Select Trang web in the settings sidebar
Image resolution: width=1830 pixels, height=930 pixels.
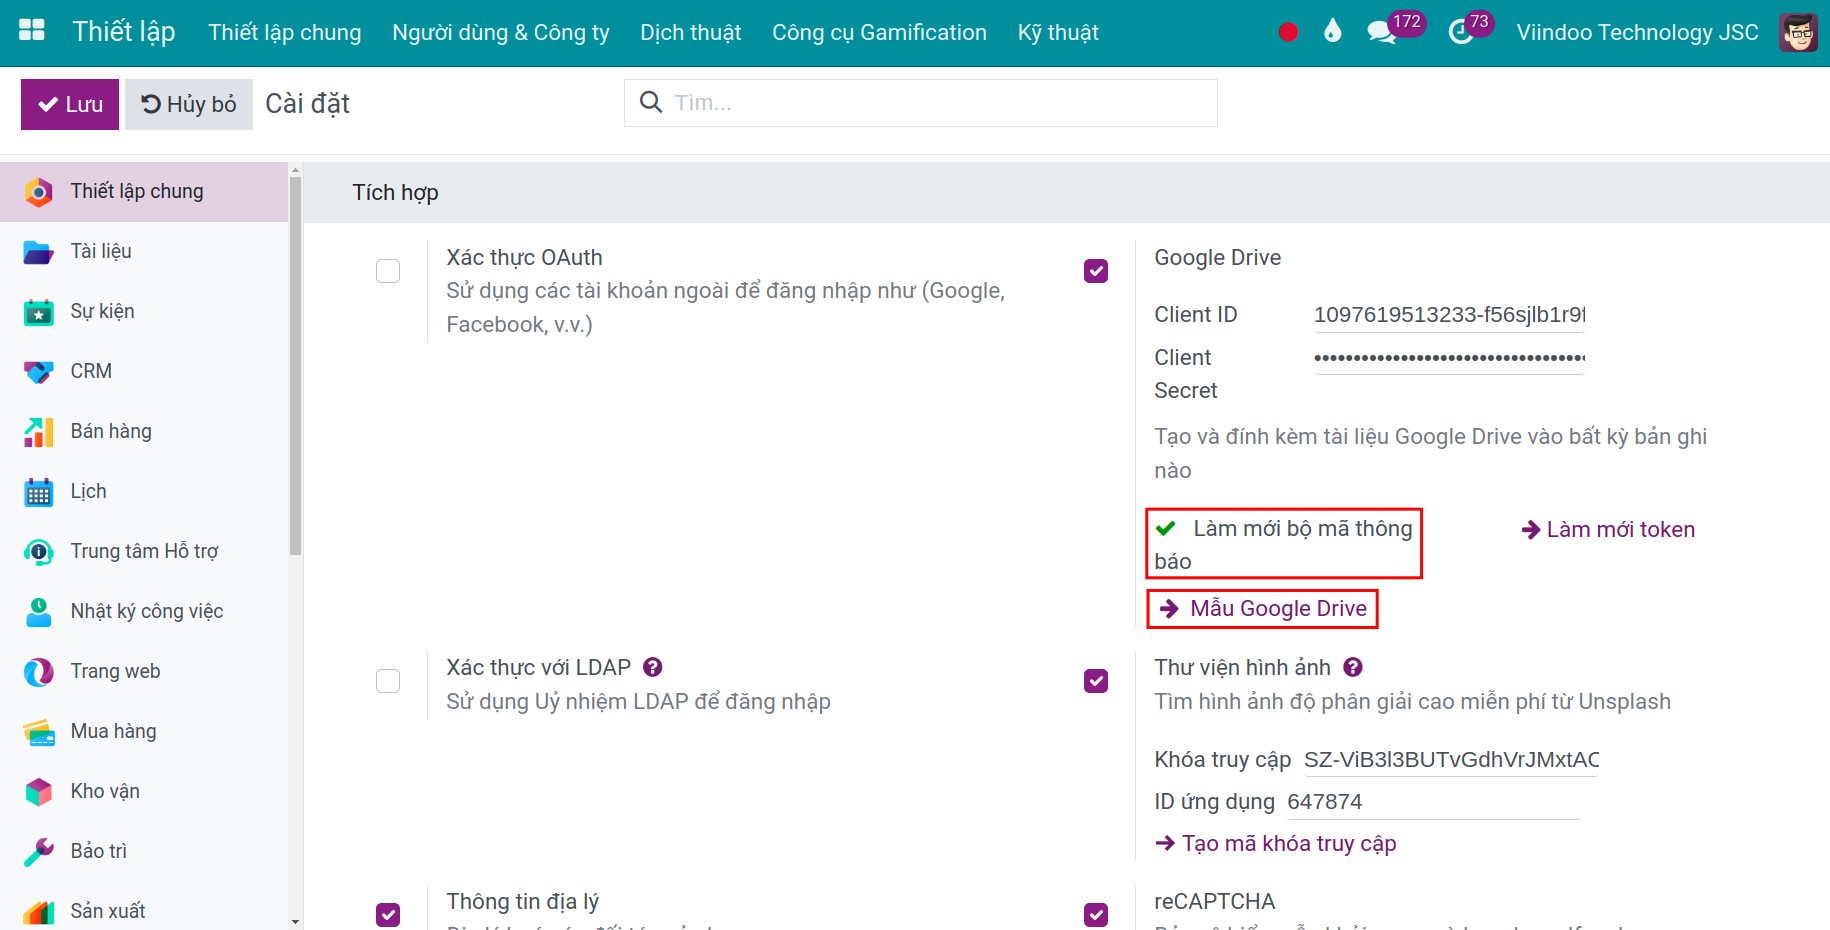(x=144, y=672)
